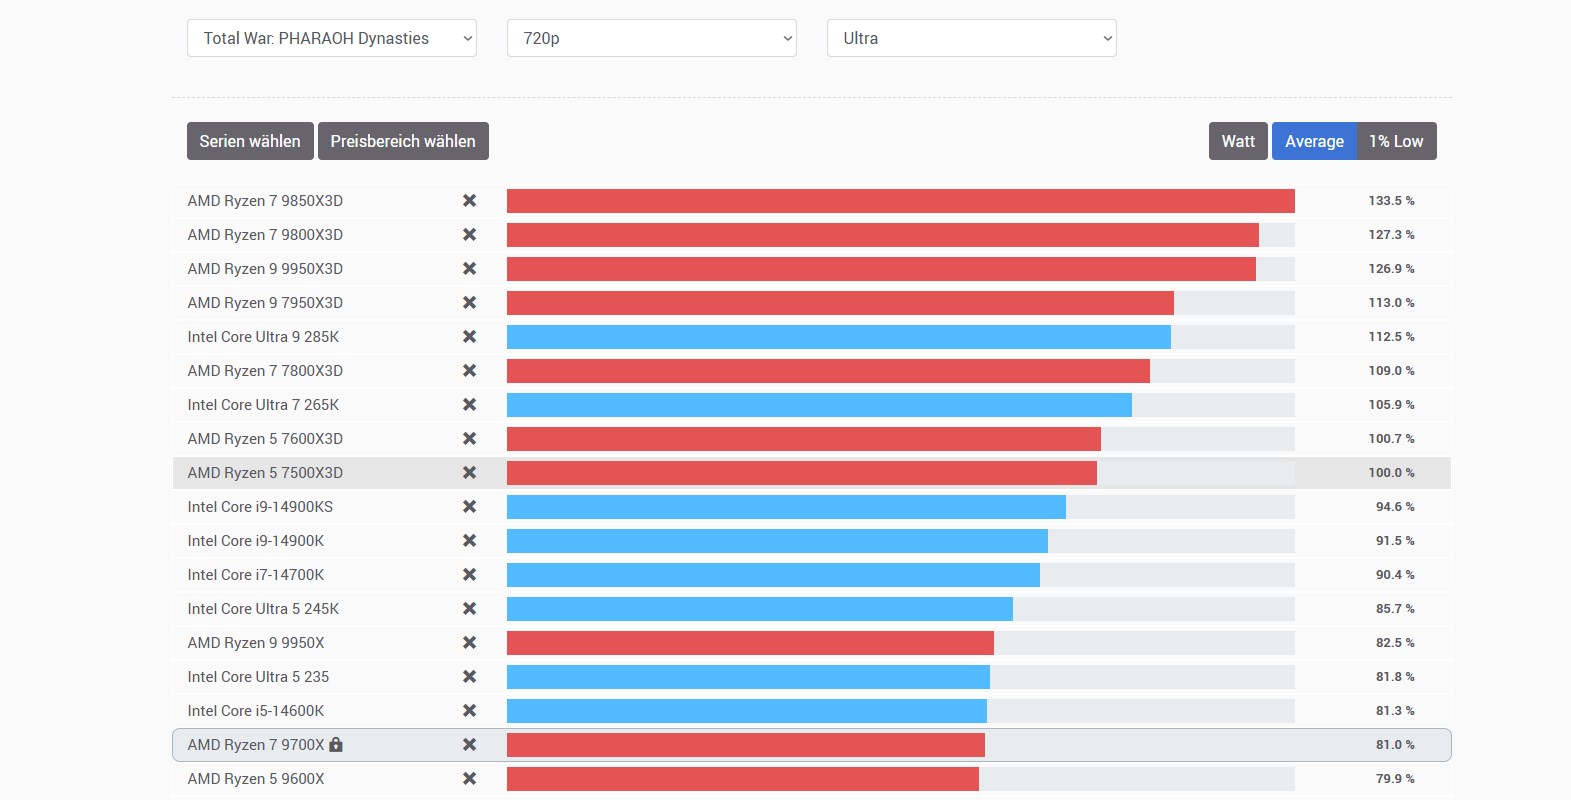1571x800 pixels.
Task: Click AMD Ryzen 5 9600X label
Action: pyautogui.click(x=256, y=779)
